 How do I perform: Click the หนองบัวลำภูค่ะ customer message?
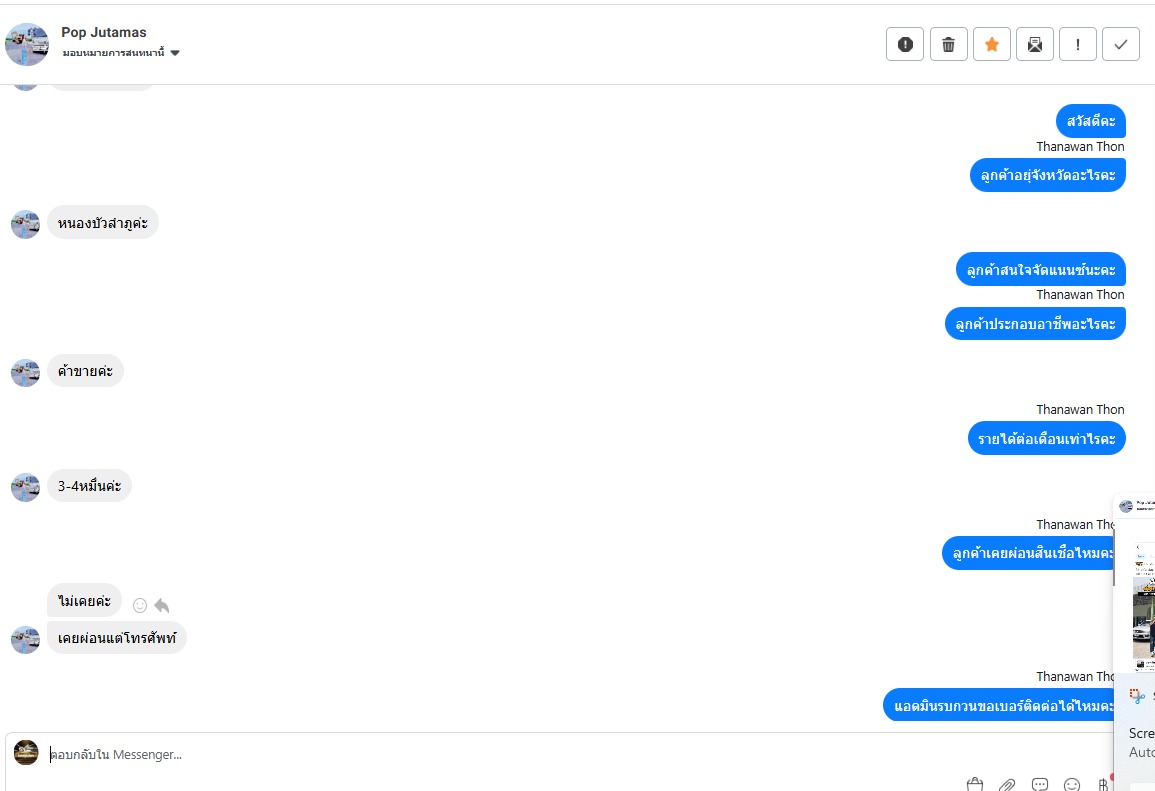click(x=103, y=222)
